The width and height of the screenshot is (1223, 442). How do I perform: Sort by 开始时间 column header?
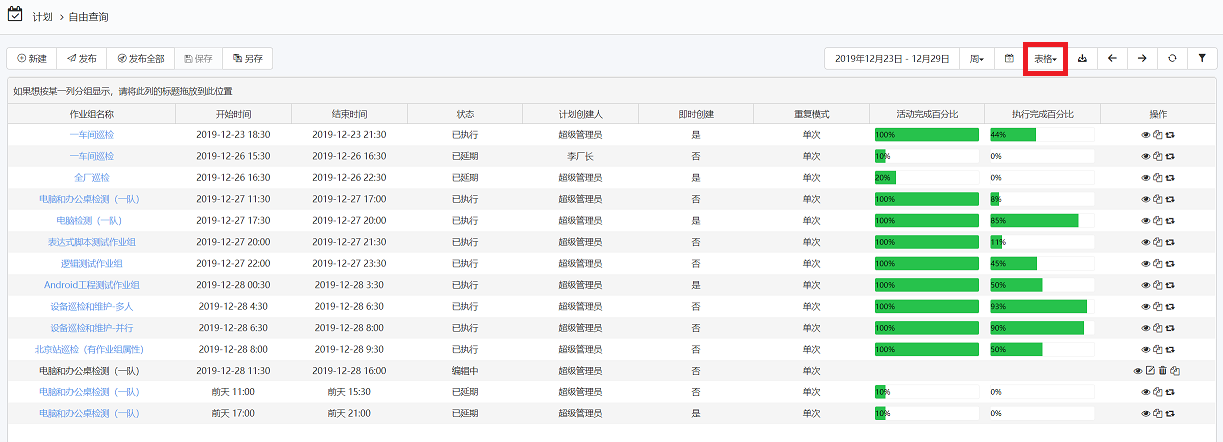(232, 114)
